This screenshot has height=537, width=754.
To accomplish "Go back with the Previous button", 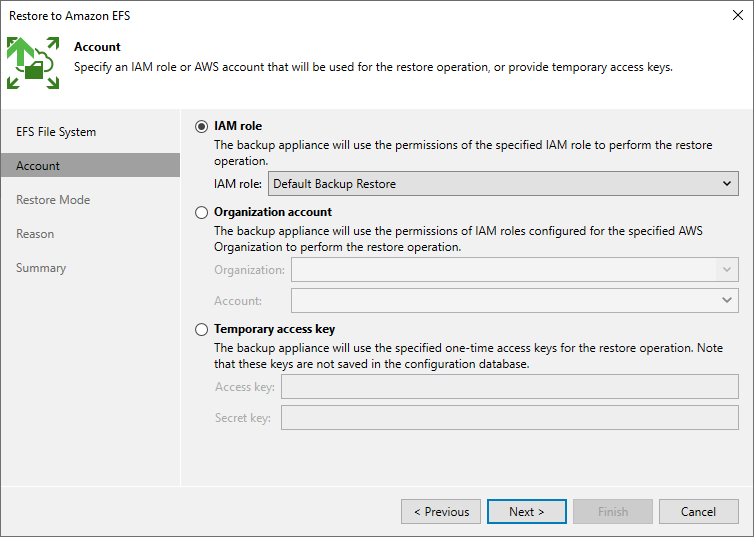I will point(441,512).
